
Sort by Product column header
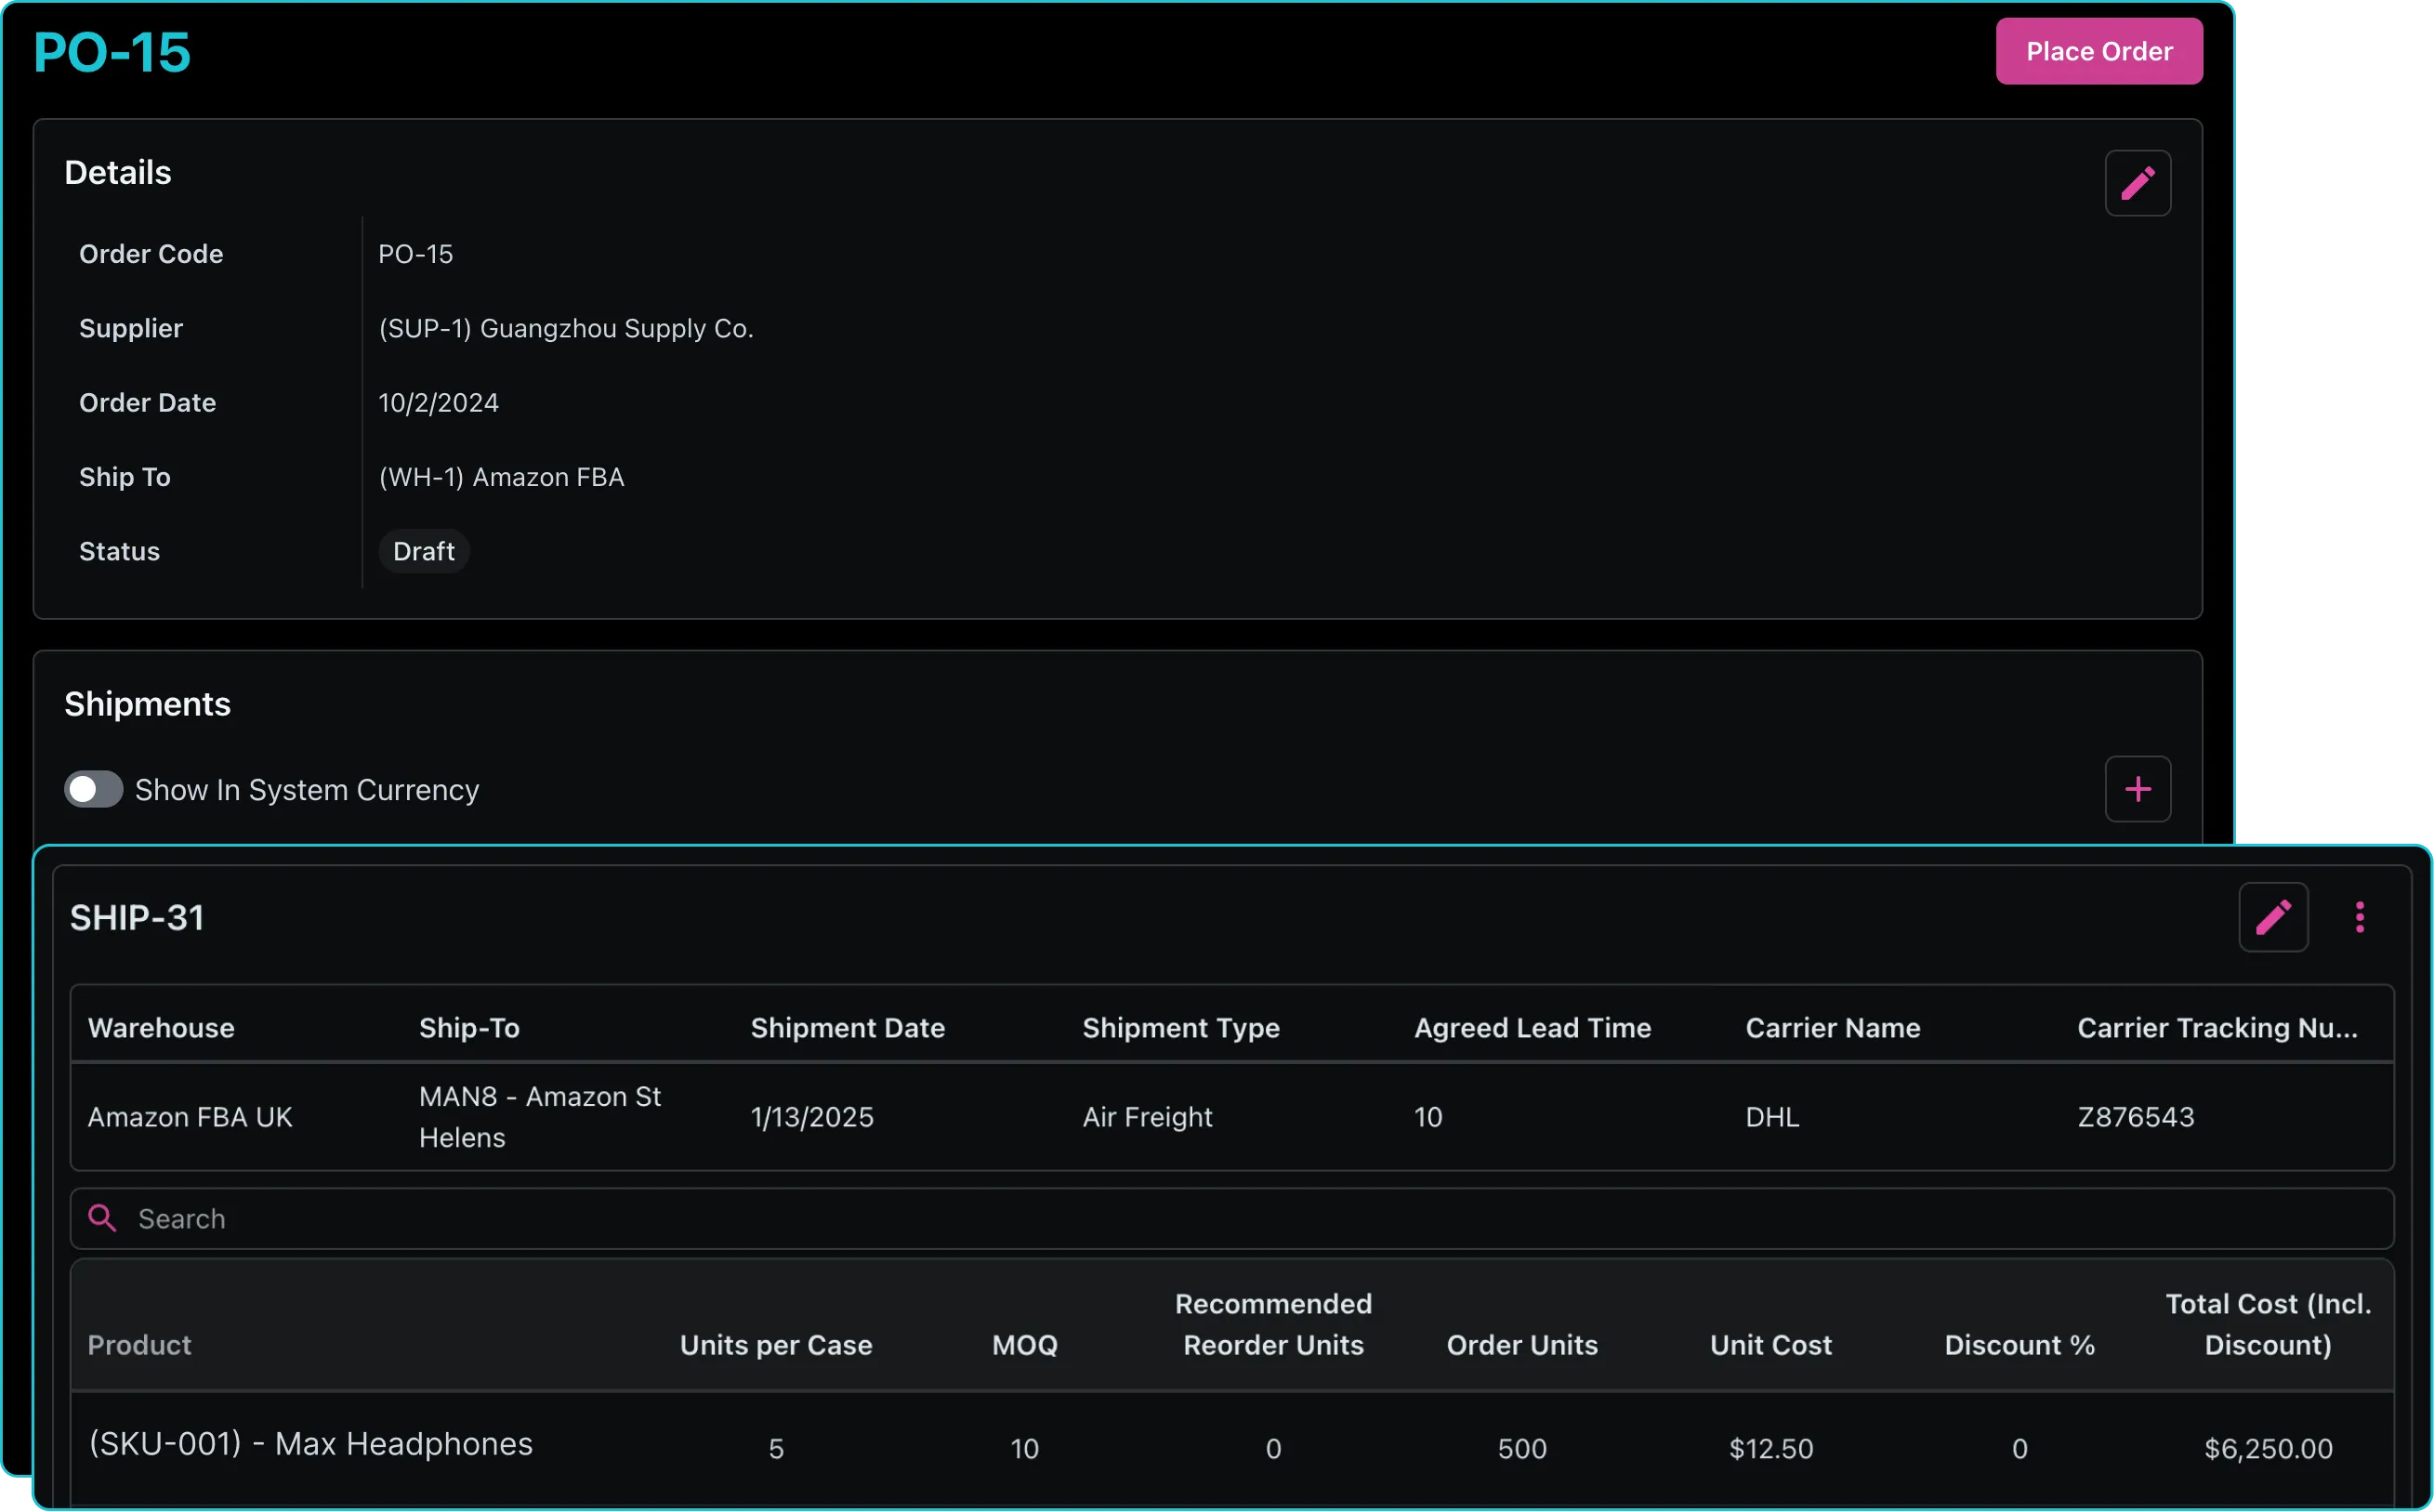139,1345
